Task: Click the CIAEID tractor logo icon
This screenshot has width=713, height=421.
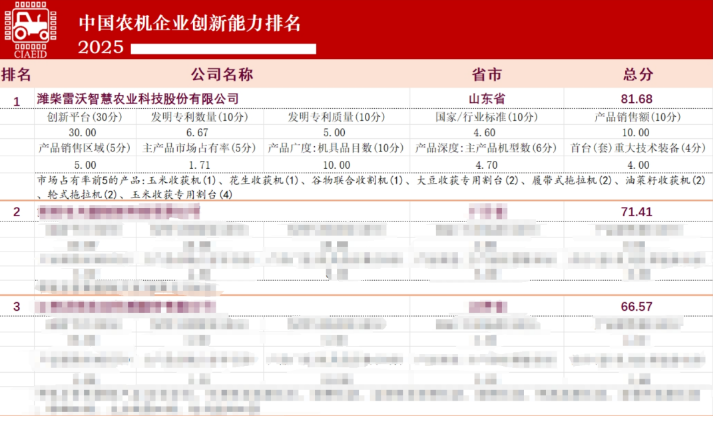Action: coord(30,30)
